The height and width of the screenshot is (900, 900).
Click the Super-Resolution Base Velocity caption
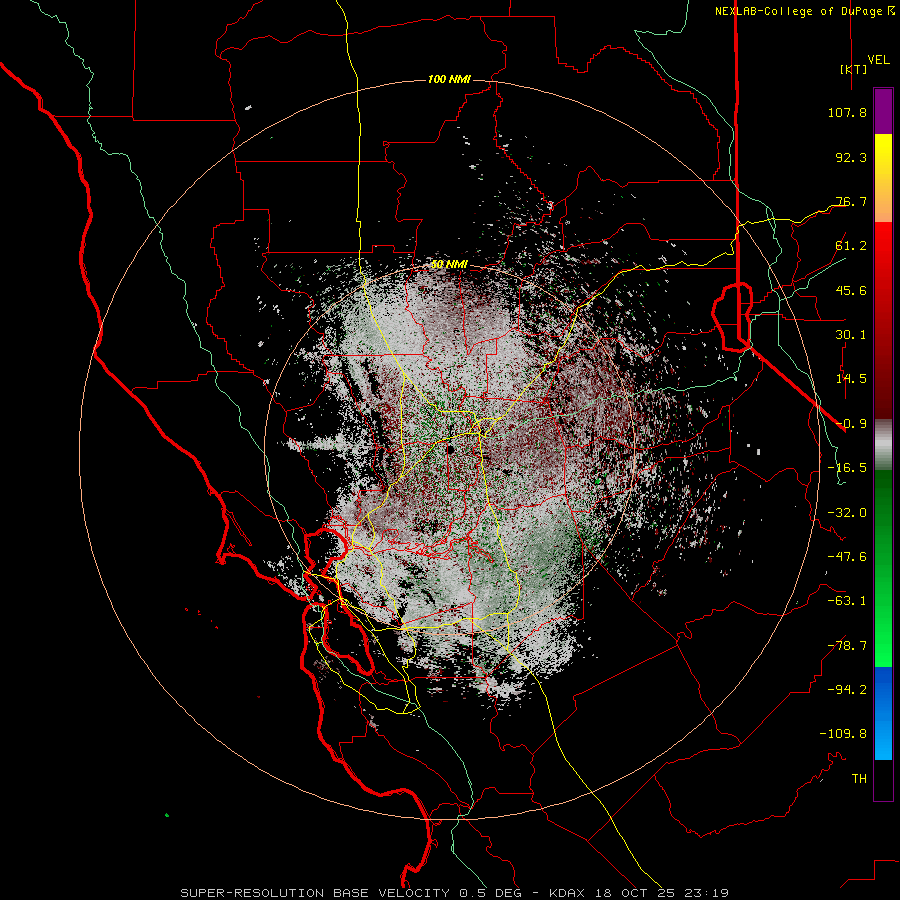pos(455,893)
